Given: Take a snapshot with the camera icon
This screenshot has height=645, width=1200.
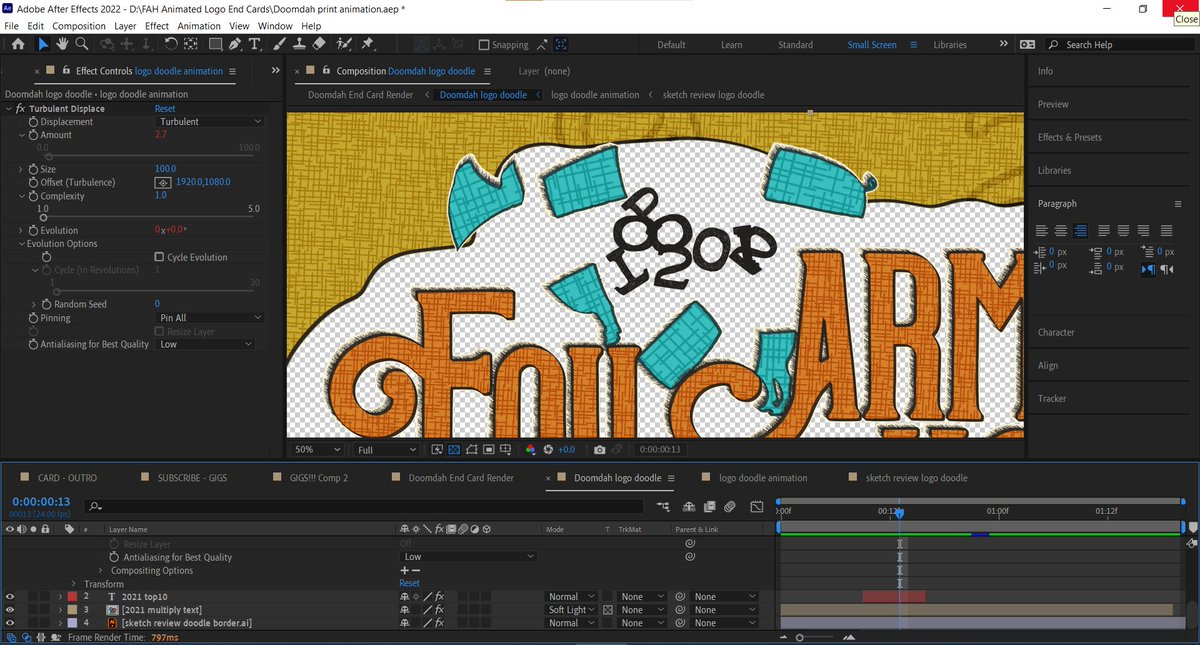Looking at the screenshot, I should pyautogui.click(x=599, y=450).
